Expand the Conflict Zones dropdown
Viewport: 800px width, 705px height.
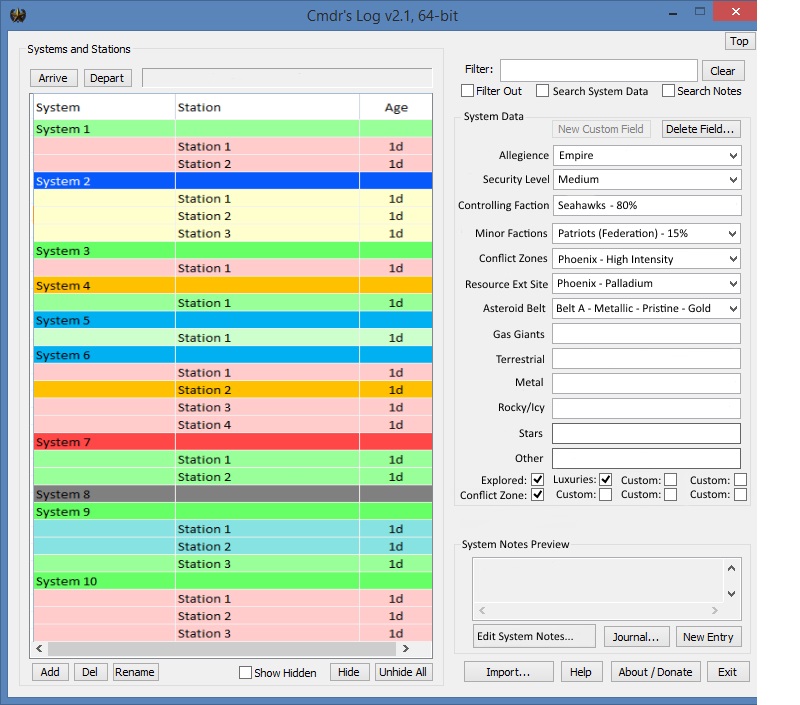coord(647,259)
